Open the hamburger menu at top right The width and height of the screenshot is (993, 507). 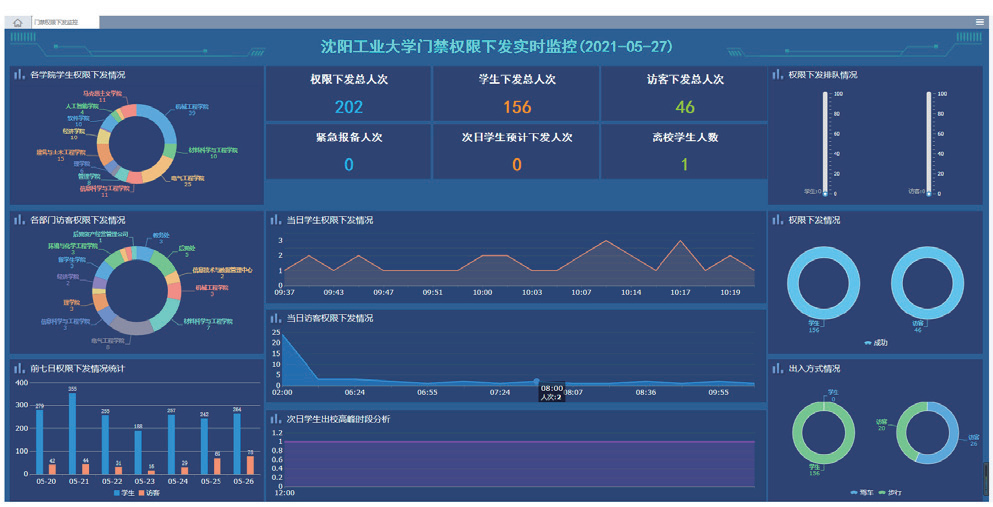(x=980, y=22)
